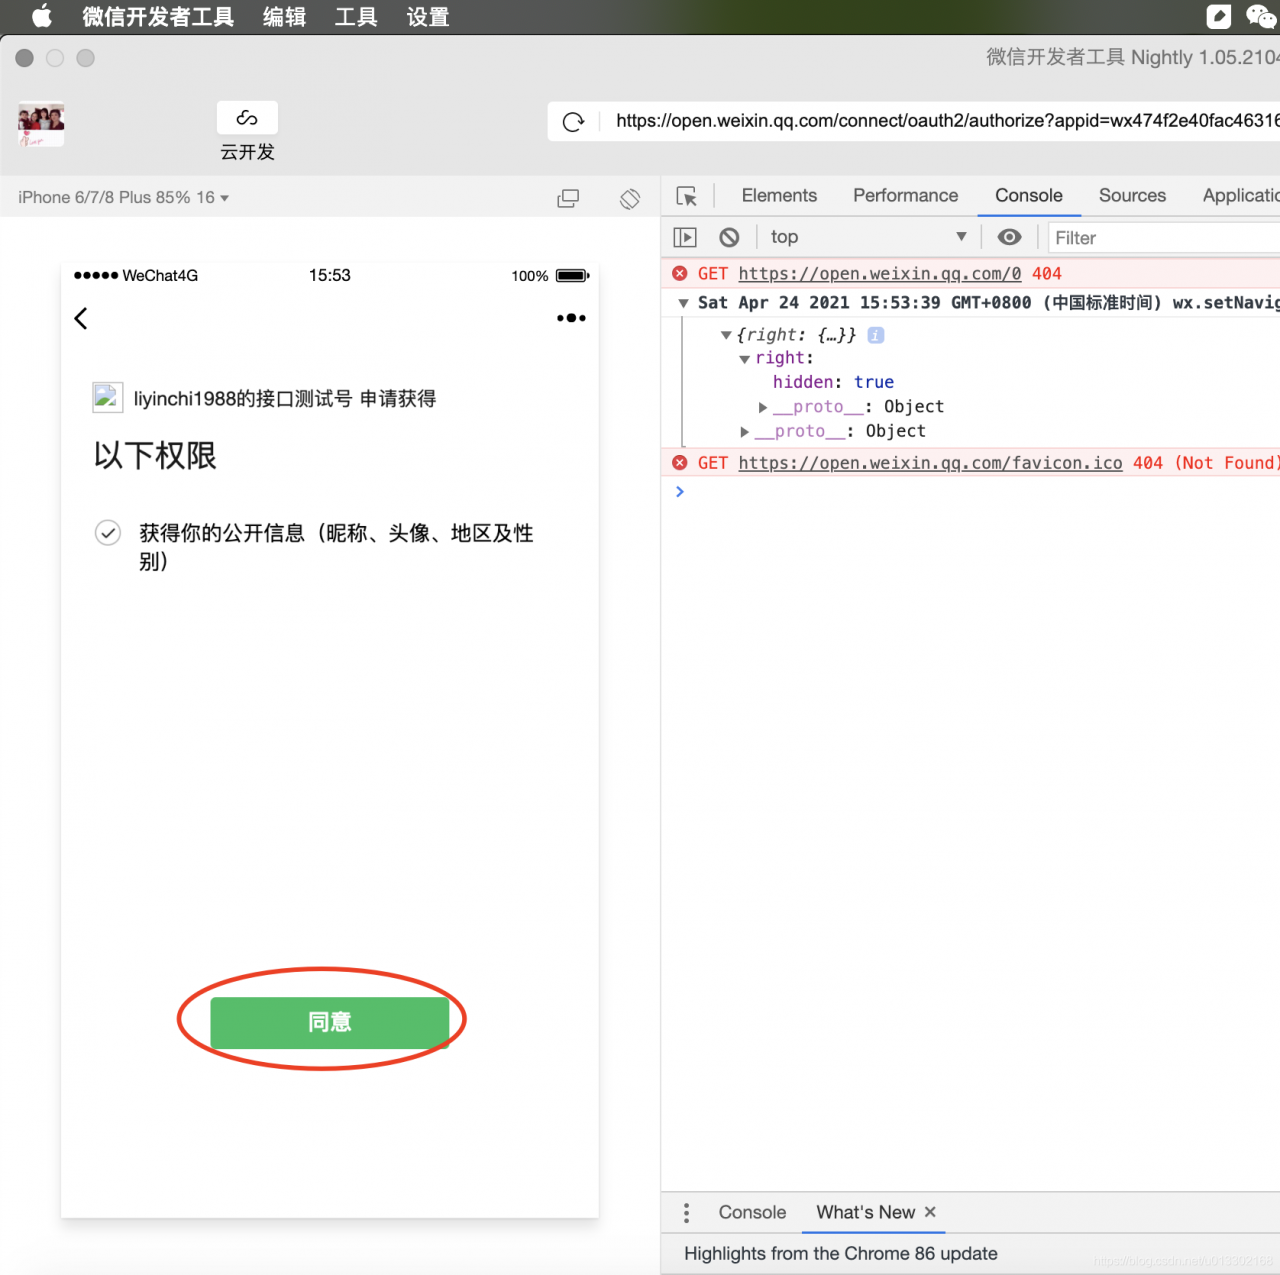Reload the page with the refresh icon
The width and height of the screenshot is (1280, 1275).
[x=573, y=122]
